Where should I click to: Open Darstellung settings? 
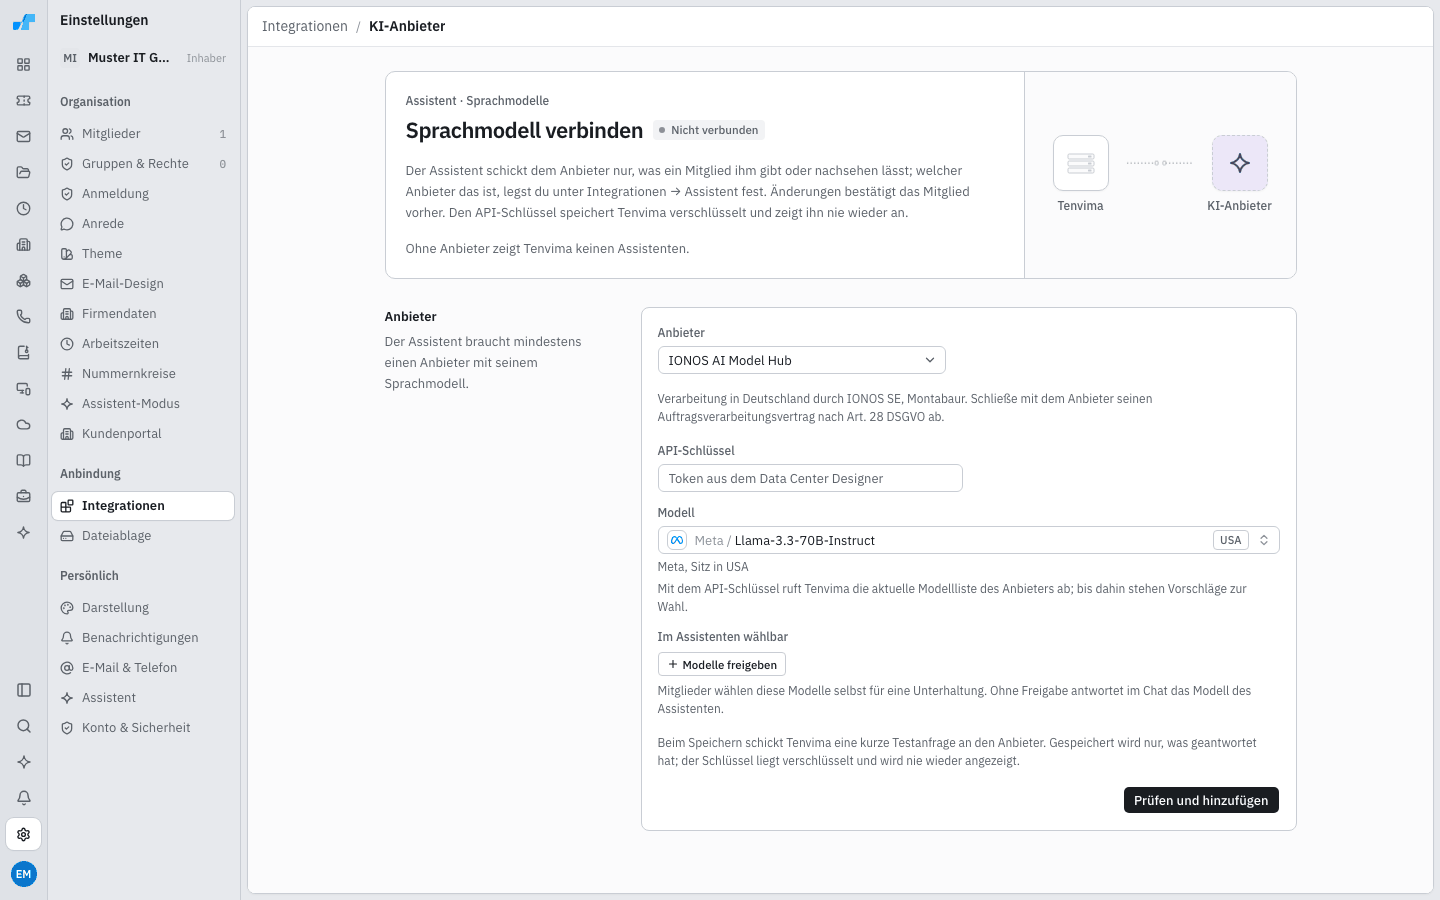pyautogui.click(x=143, y=608)
